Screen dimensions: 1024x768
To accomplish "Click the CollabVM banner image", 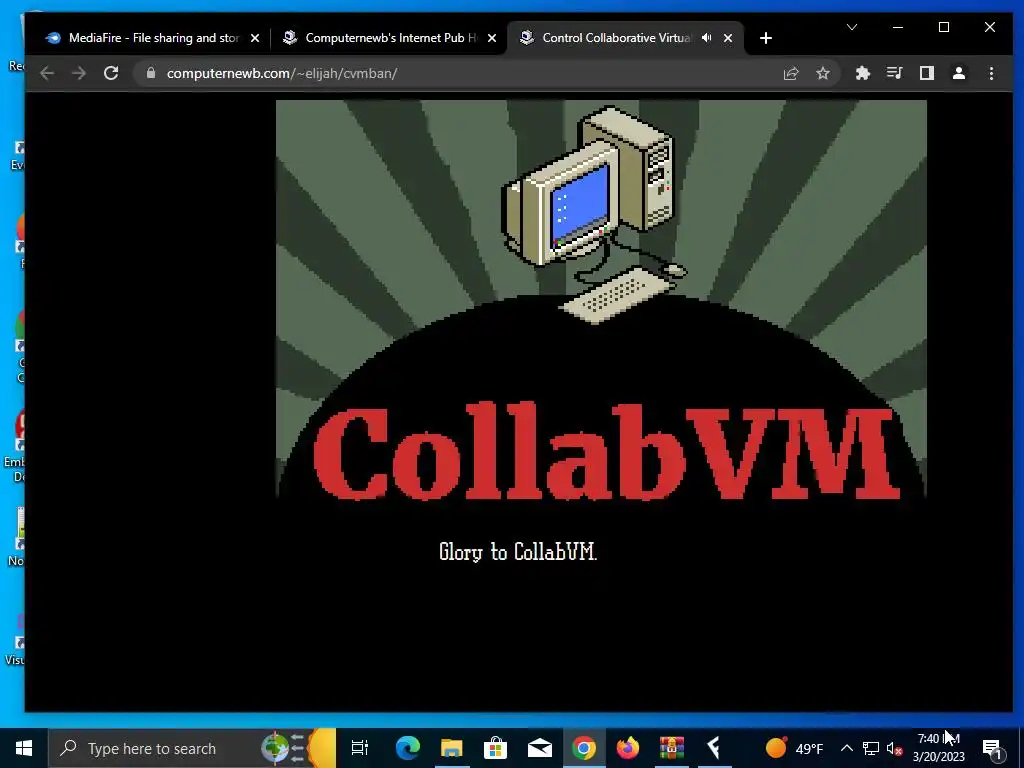I will [601, 300].
